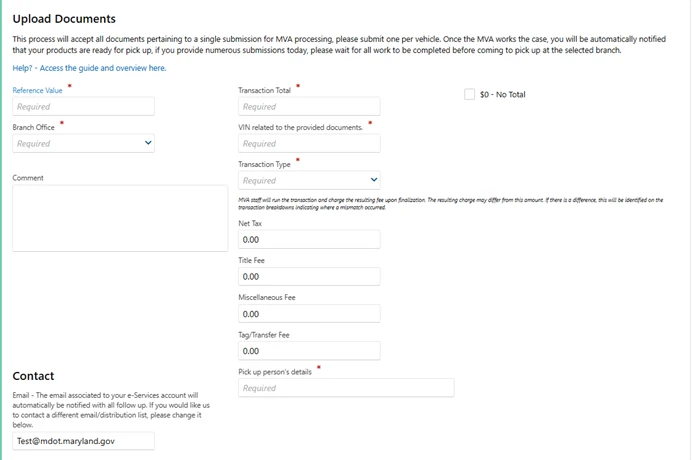Click the Title Fee label

252,260
